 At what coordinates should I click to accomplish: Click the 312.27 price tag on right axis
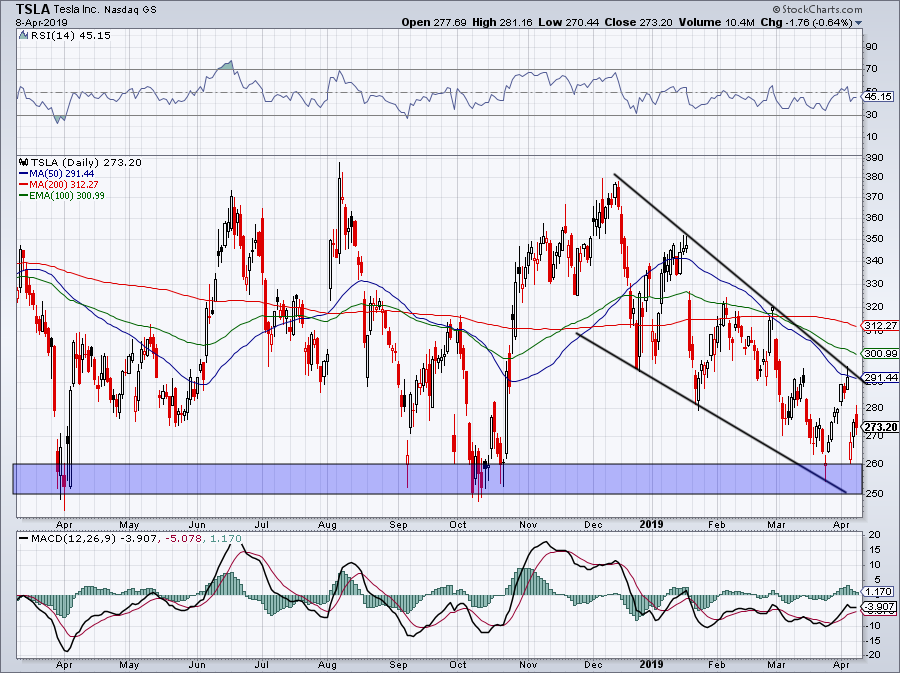pyautogui.click(x=880, y=325)
